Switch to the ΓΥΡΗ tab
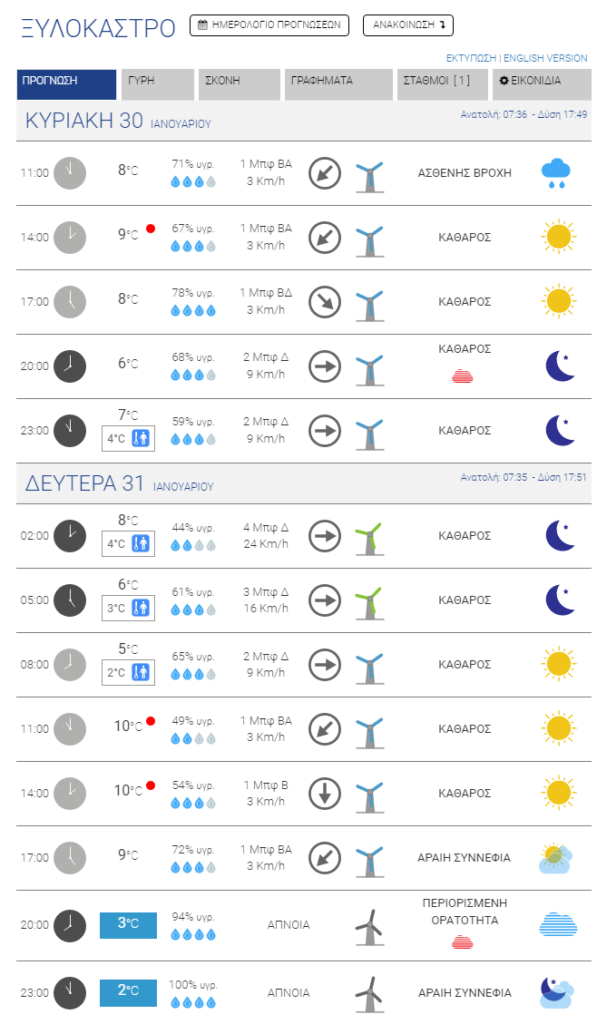The image size is (597, 1024). click(x=157, y=84)
